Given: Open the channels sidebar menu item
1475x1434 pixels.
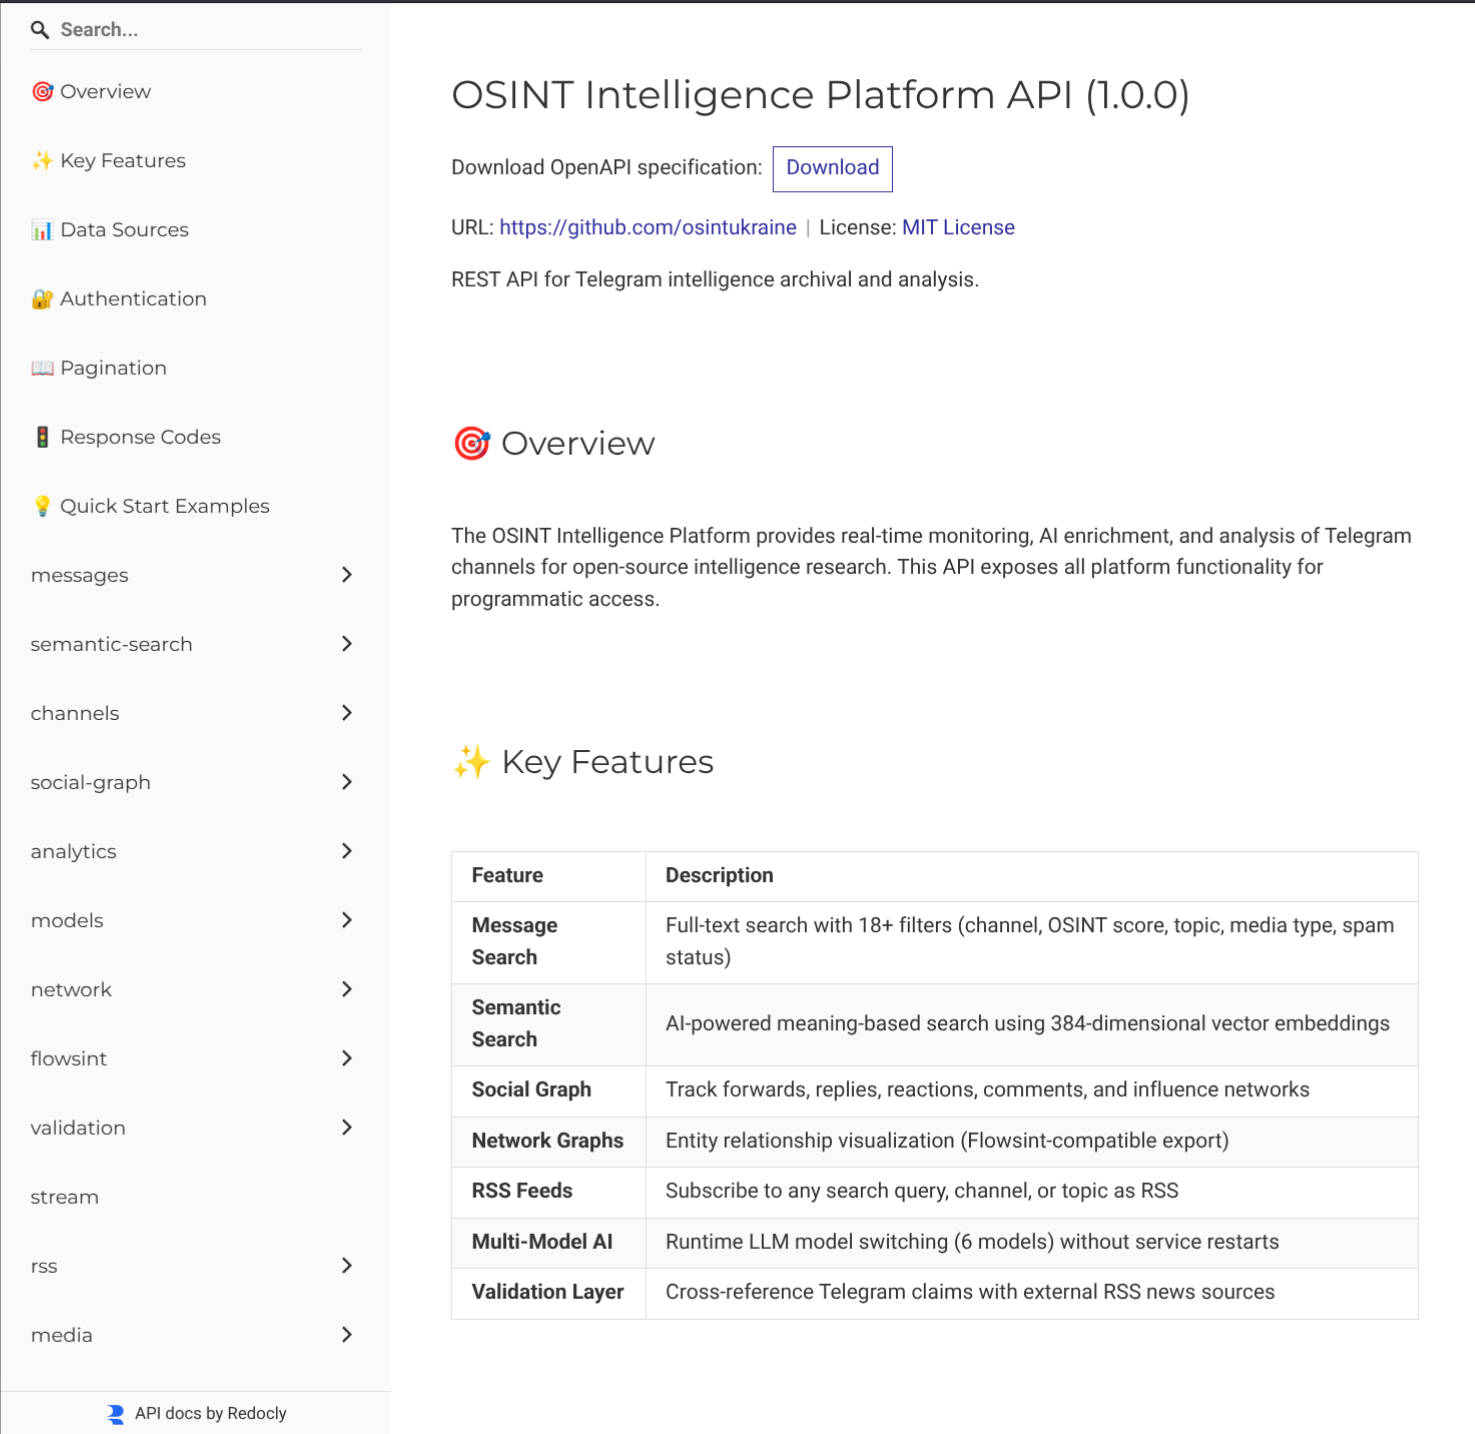Looking at the screenshot, I should 75,713.
